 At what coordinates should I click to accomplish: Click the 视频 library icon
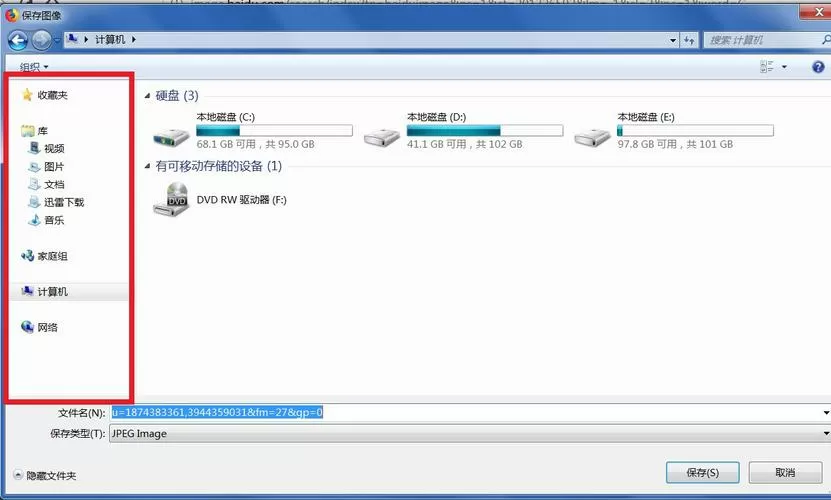pos(34,148)
